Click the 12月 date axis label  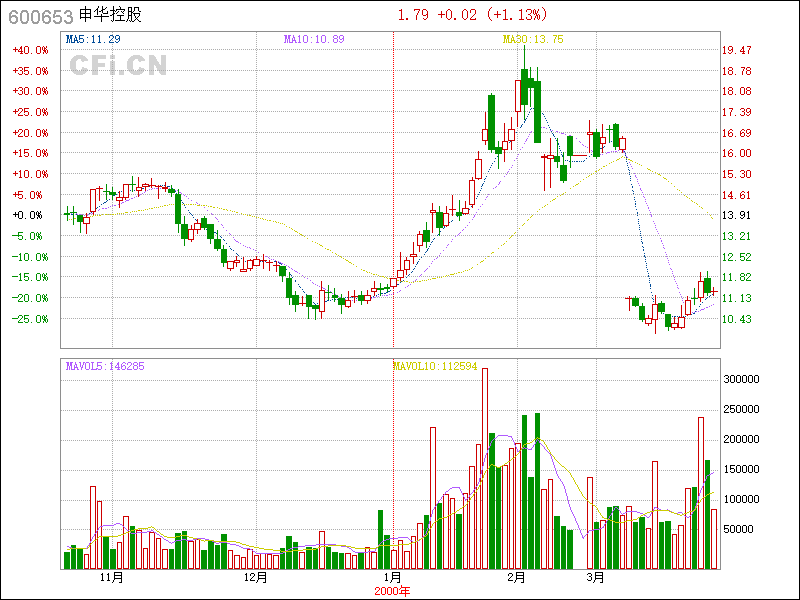(256, 578)
